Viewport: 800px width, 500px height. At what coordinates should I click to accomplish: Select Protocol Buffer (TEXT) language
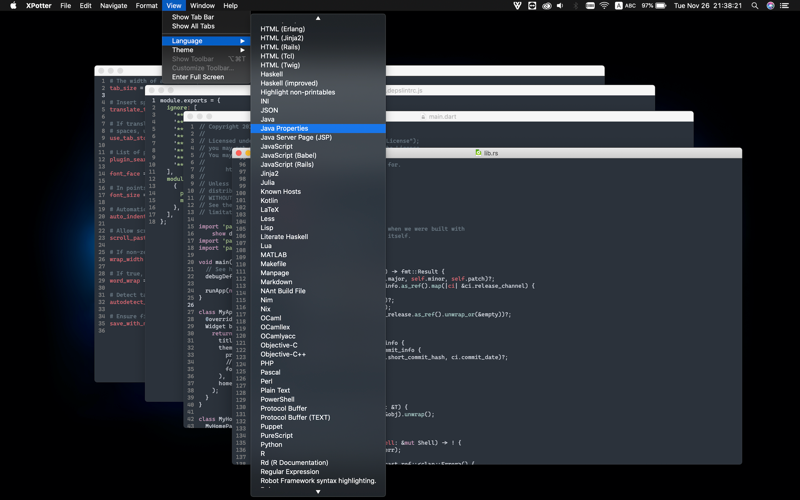point(318,417)
